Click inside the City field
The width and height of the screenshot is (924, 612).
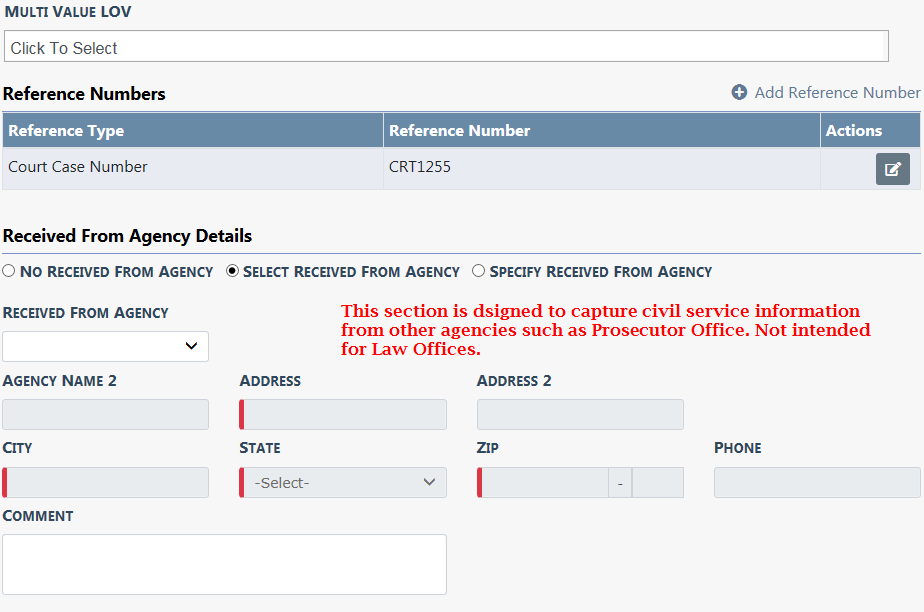(106, 483)
